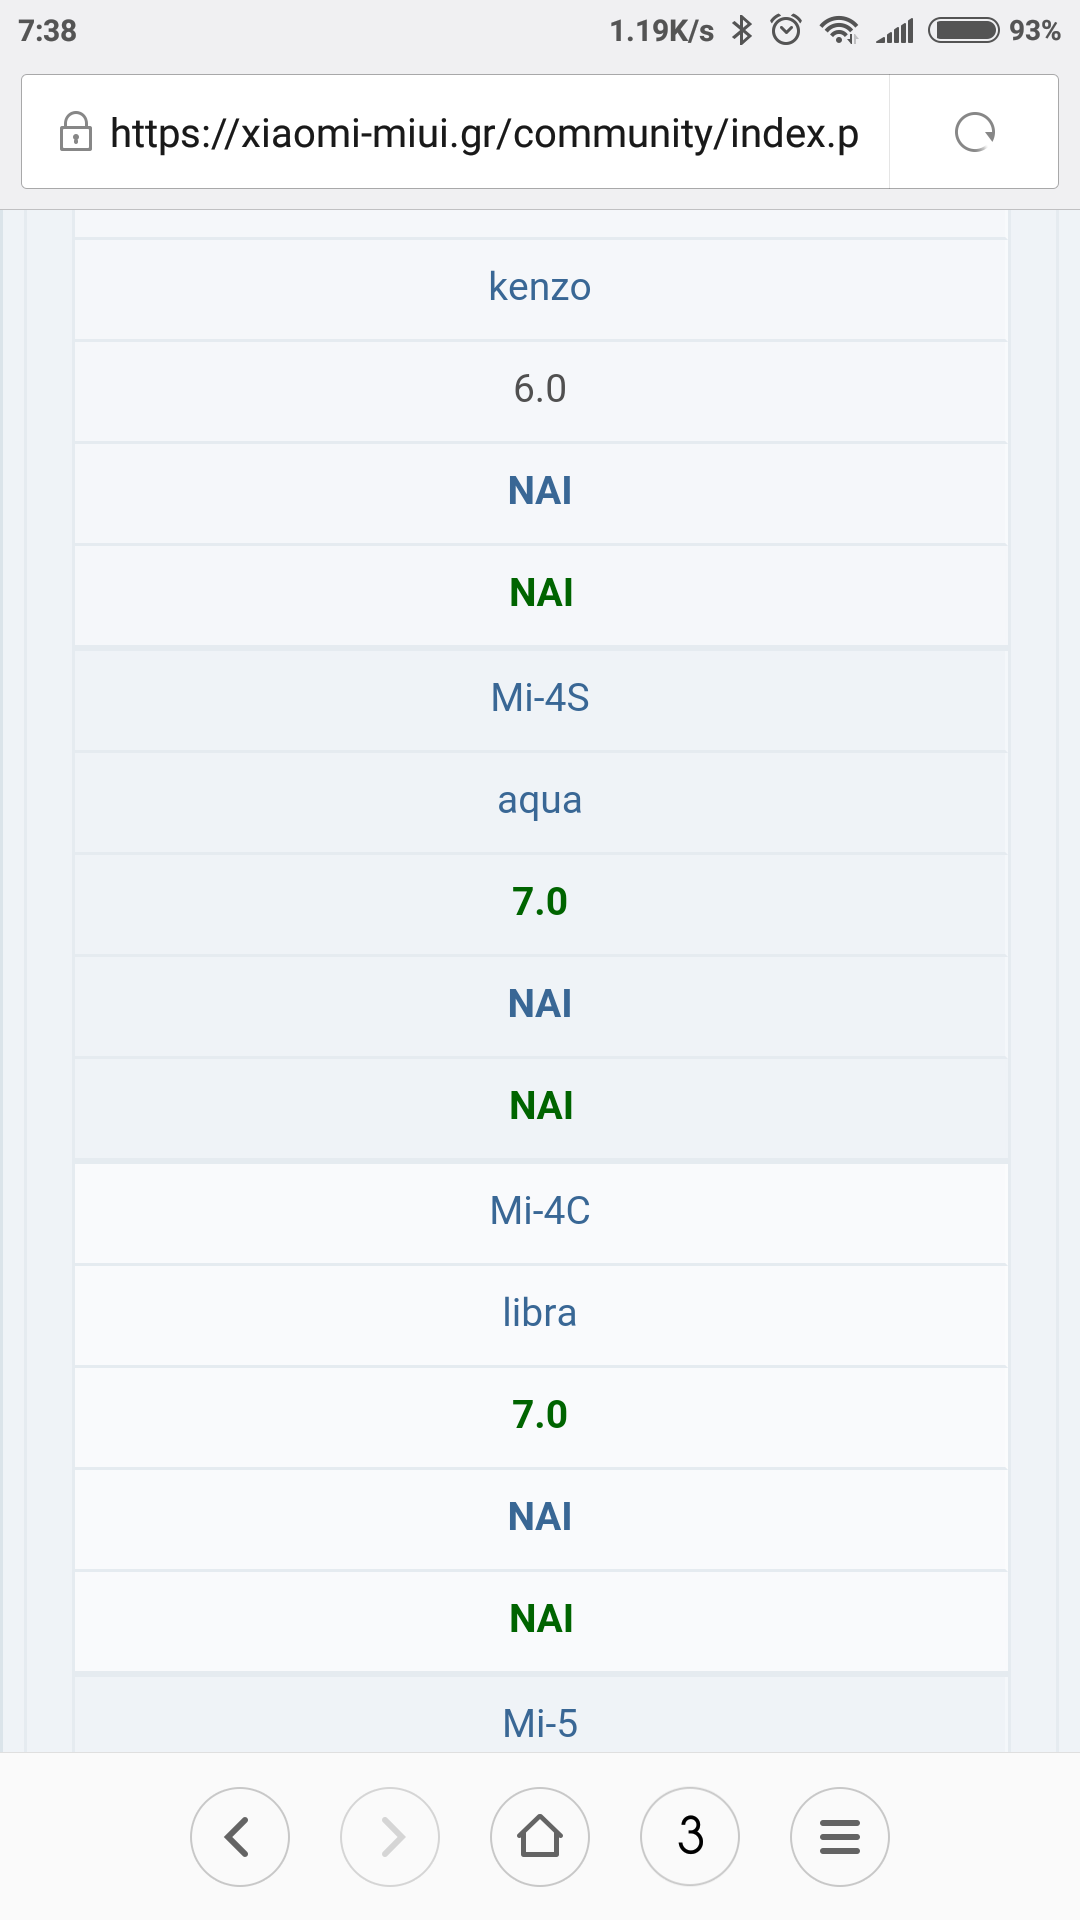
Task: Open the libra codename link
Action: tap(540, 1313)
